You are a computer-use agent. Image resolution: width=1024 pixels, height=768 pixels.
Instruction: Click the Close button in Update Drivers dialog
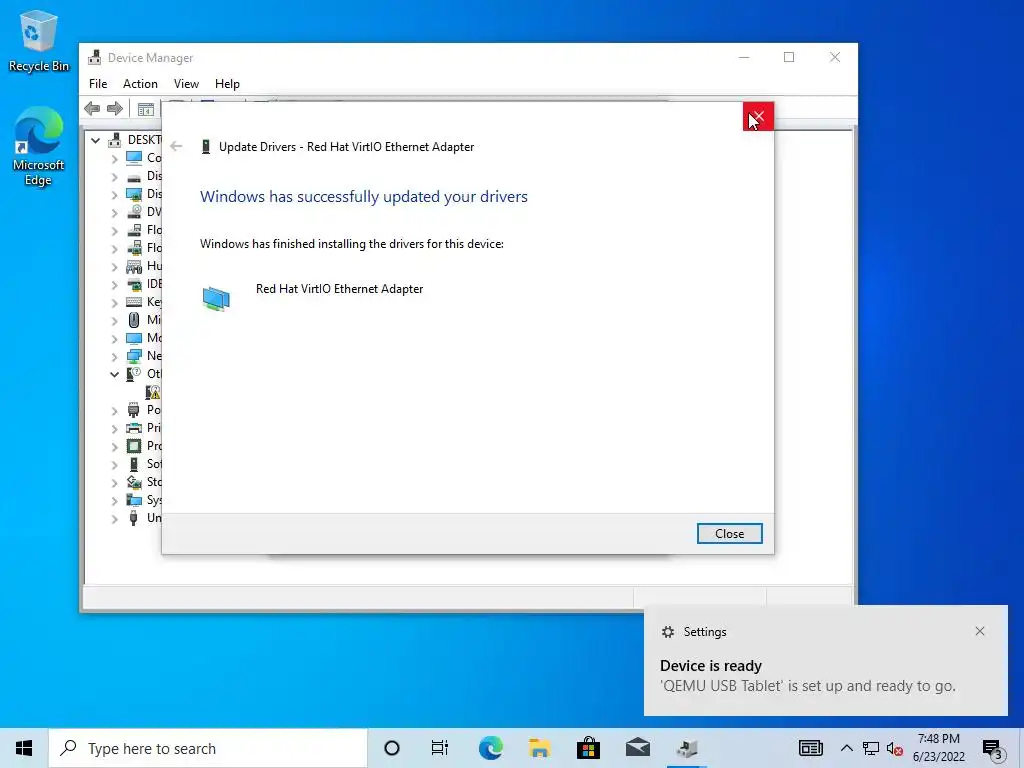[729, 534]
